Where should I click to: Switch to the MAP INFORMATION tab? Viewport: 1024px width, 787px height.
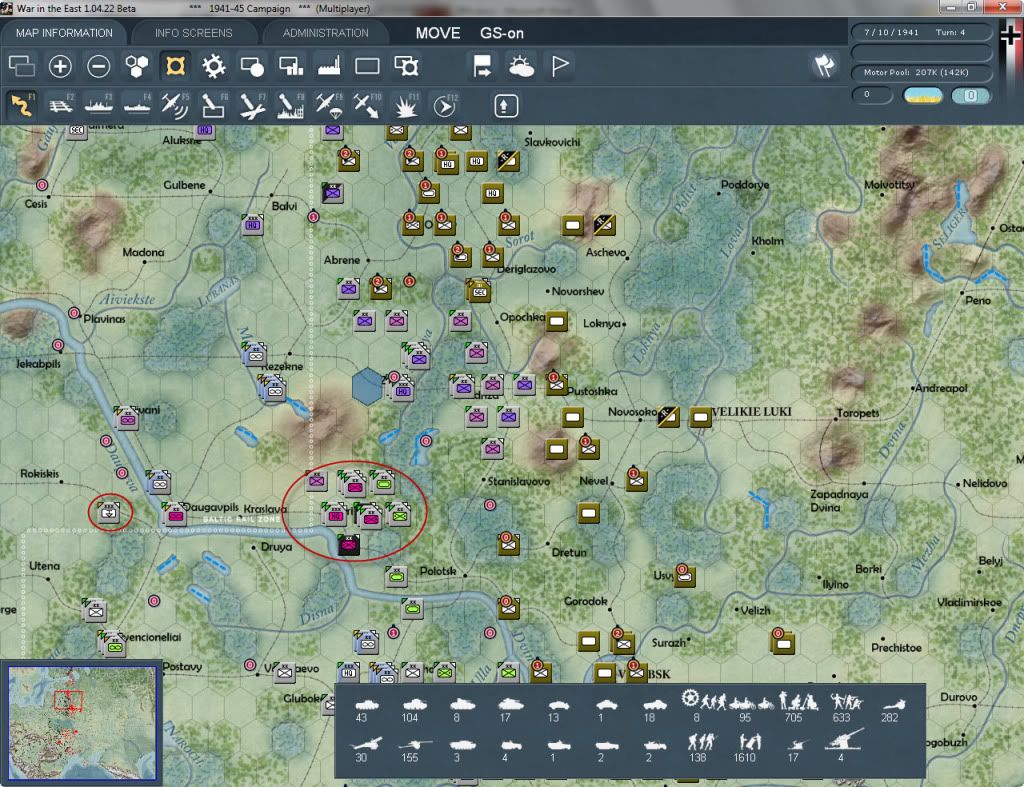pos(64,33)
